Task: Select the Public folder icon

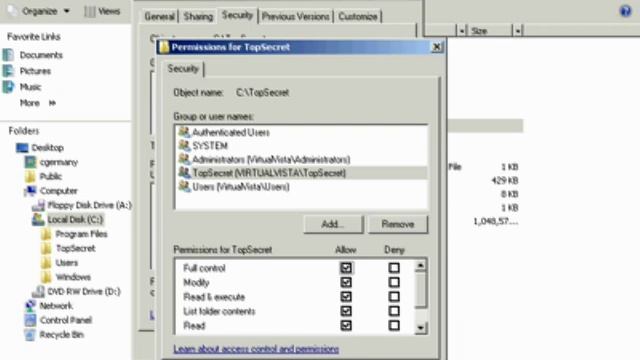Action: click(x=30, y=176)
